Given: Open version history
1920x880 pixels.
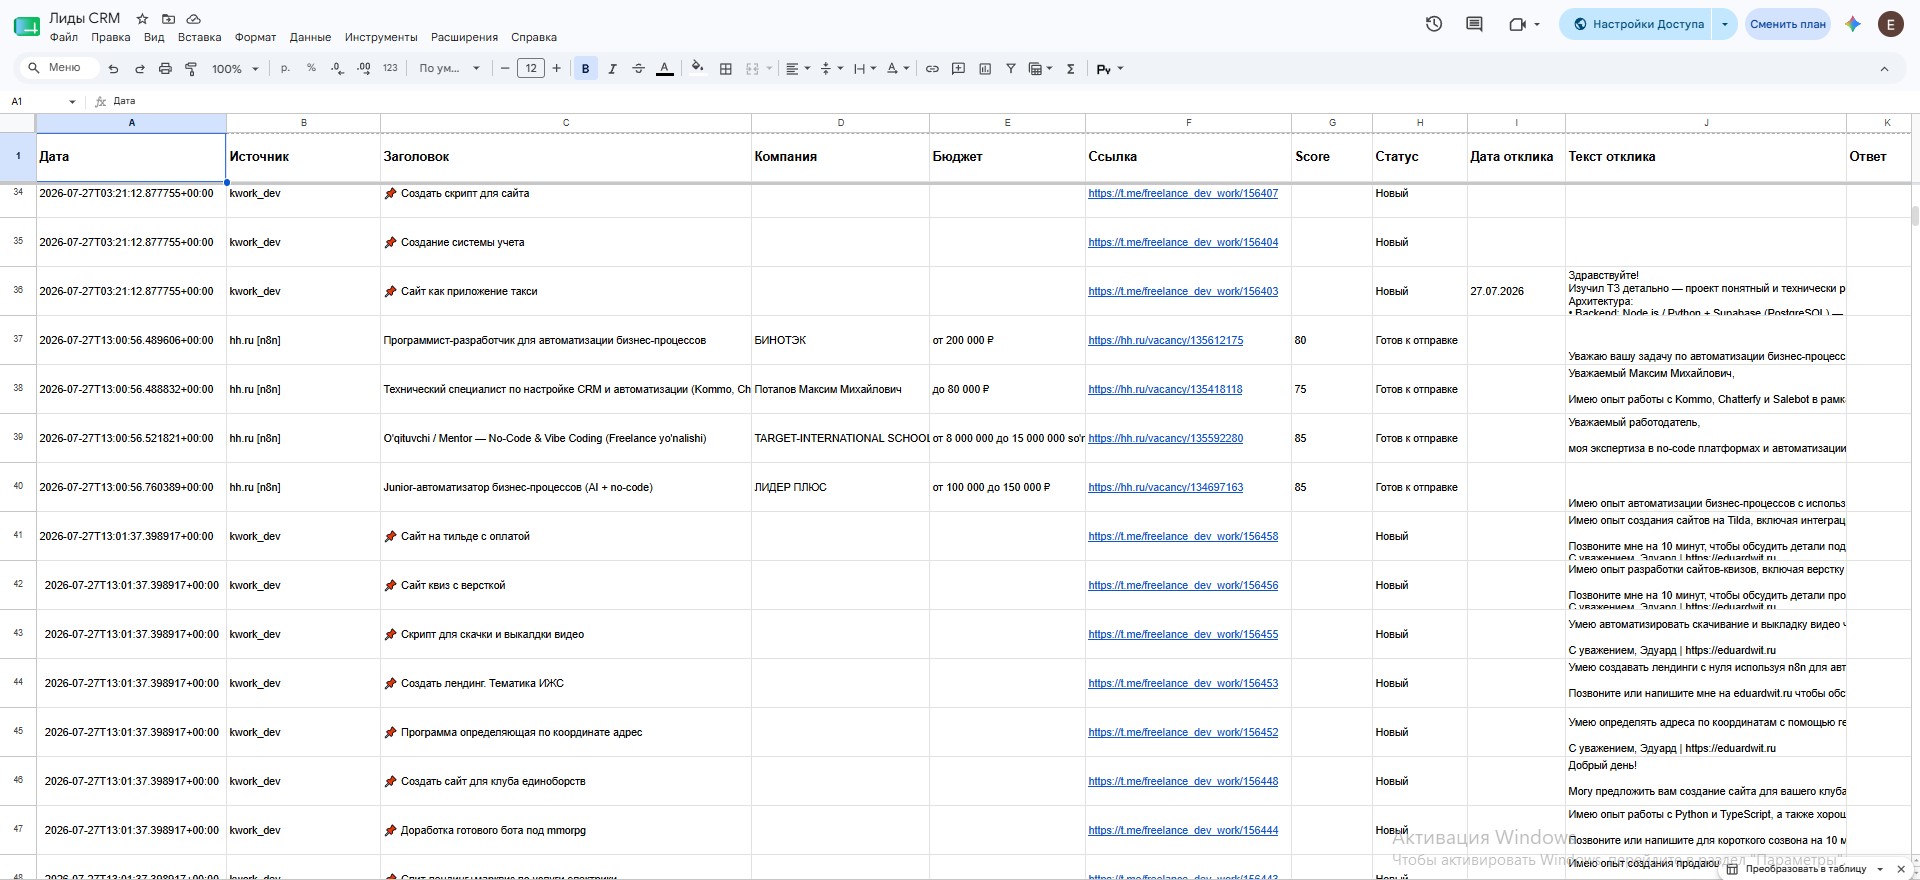Looking at the screenshot, I should [x=1433, y=24].
